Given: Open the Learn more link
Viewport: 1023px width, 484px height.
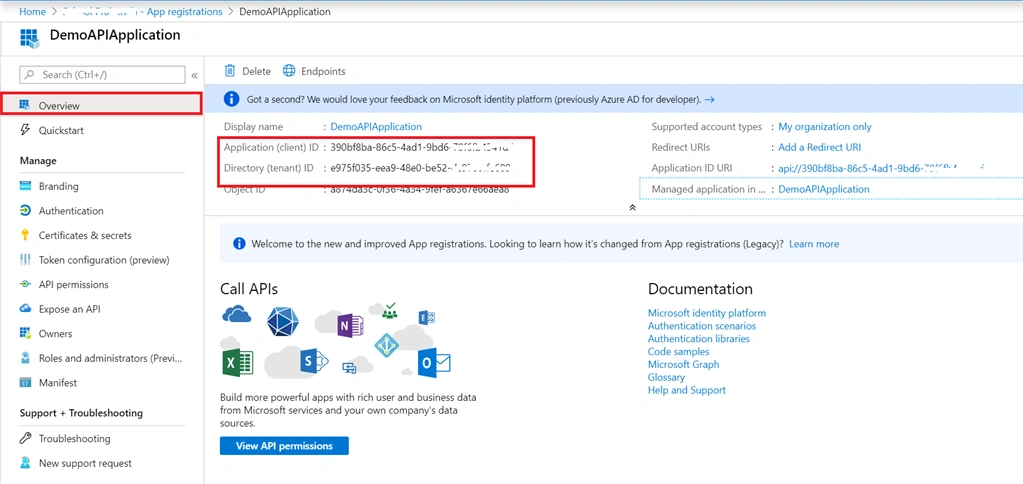Looking at the screenshot, I should point(814,244).
